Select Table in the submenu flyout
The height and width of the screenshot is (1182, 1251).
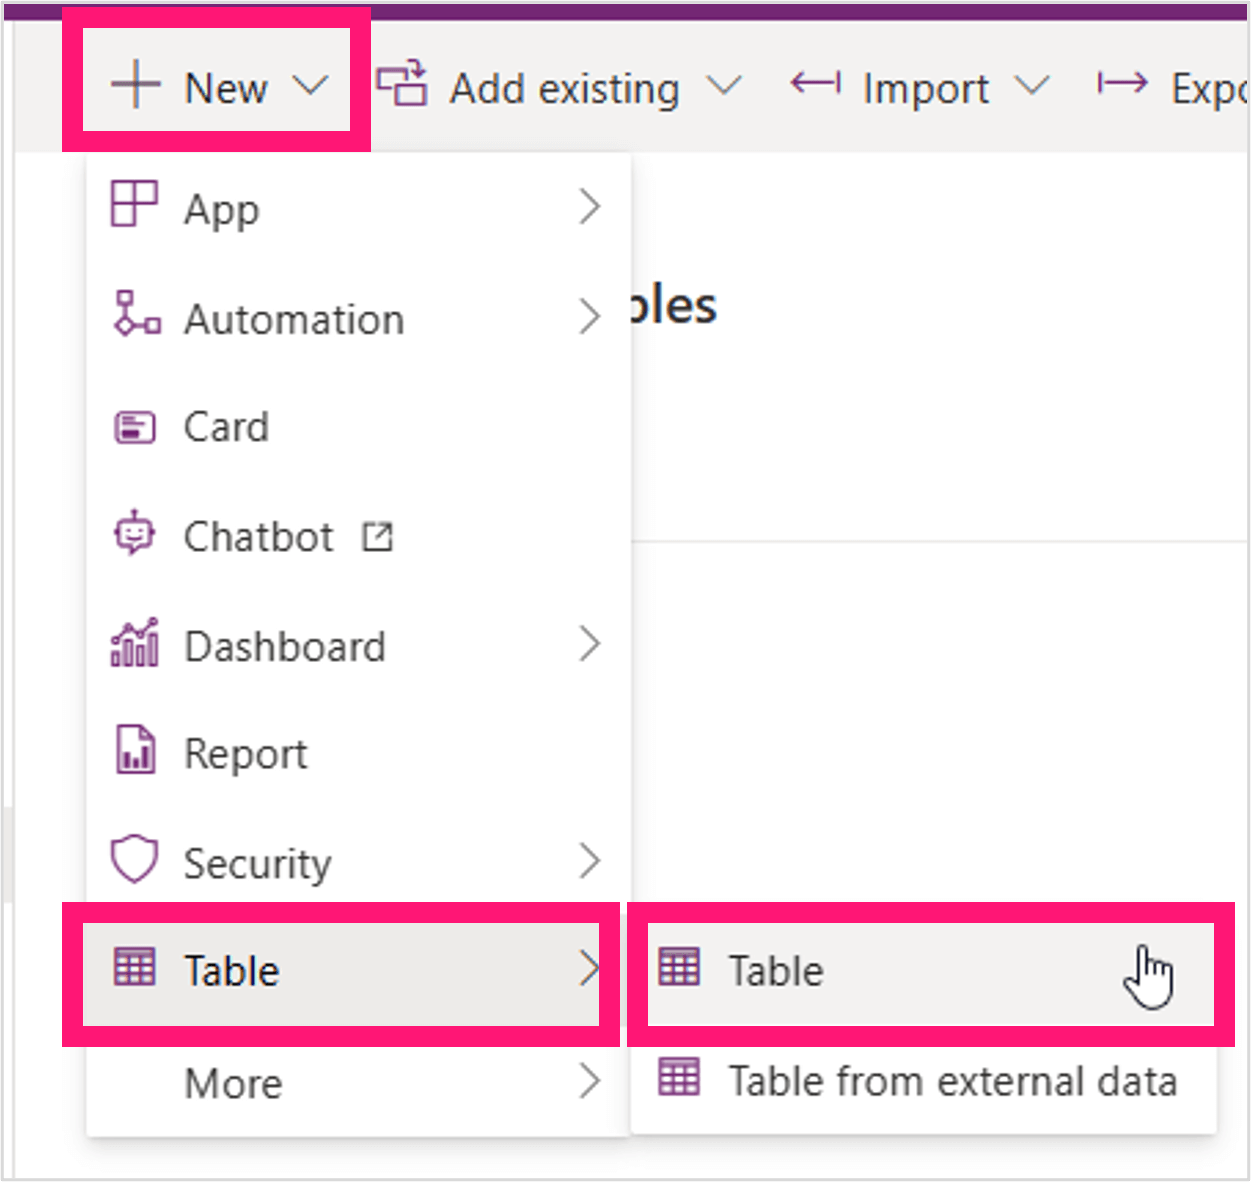pyautogui.click(x=930, y=972)
